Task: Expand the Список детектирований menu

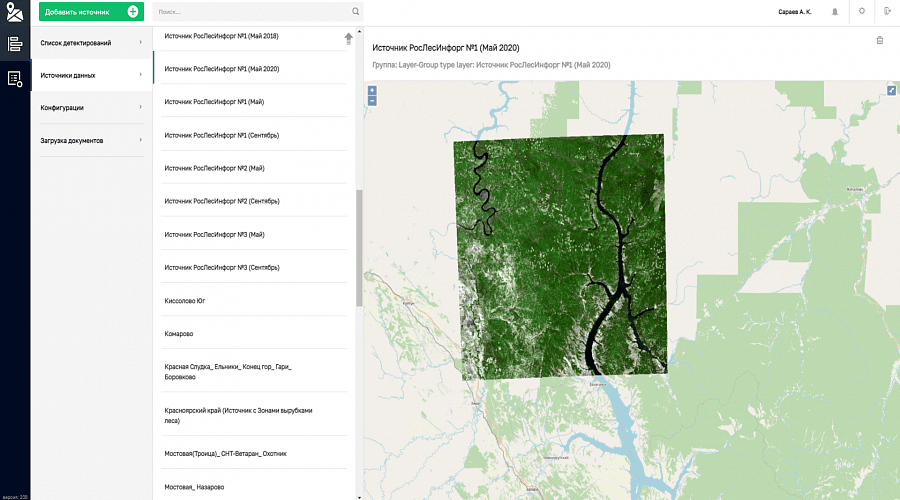Action: pyautogui.click(x=91, y=43)
